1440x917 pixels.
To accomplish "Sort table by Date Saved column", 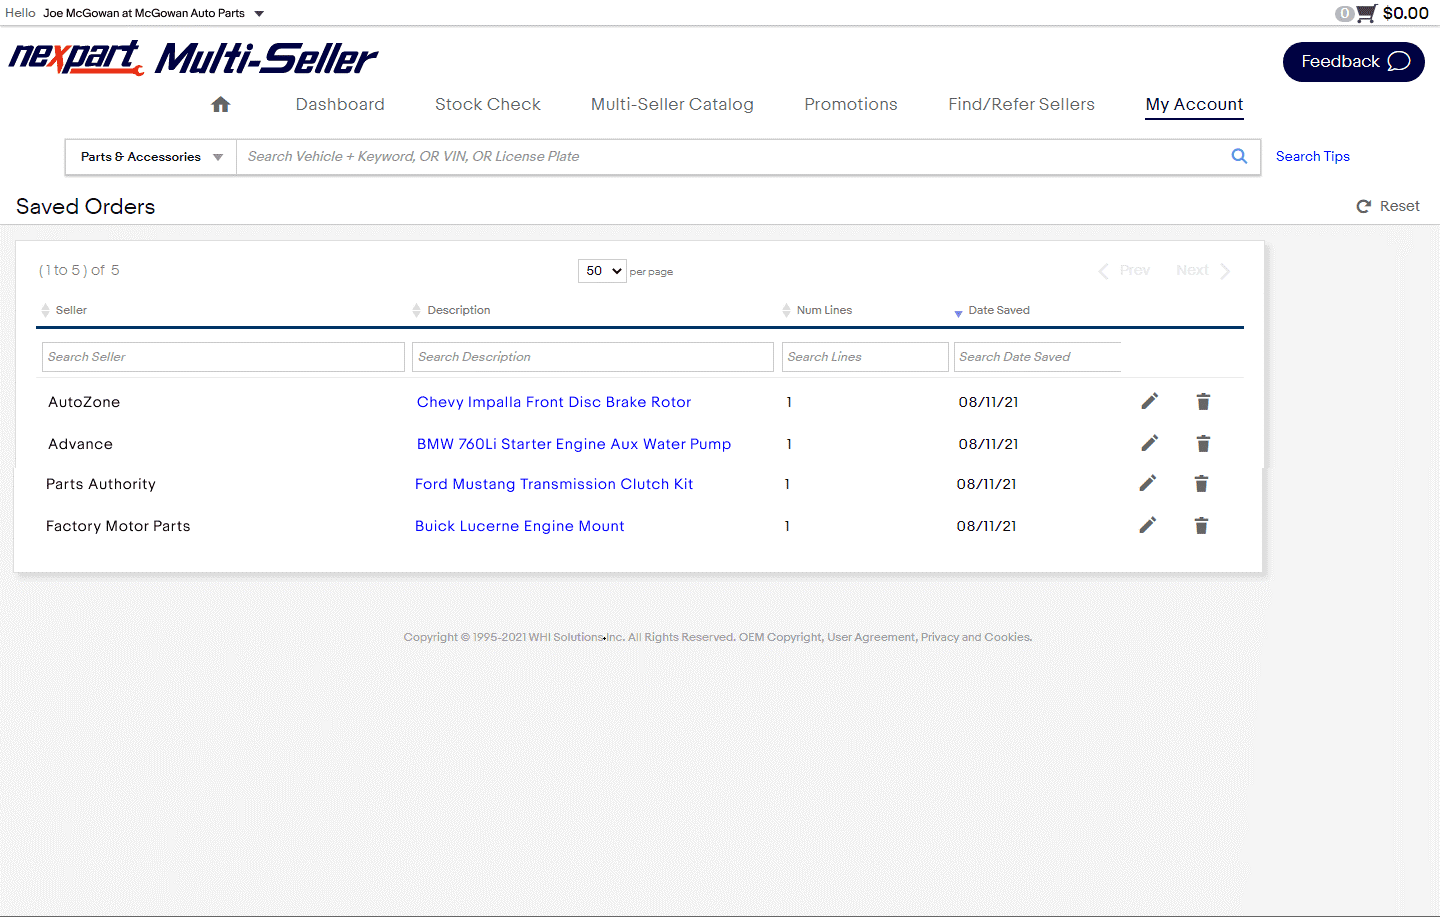I will click(998, 310).
